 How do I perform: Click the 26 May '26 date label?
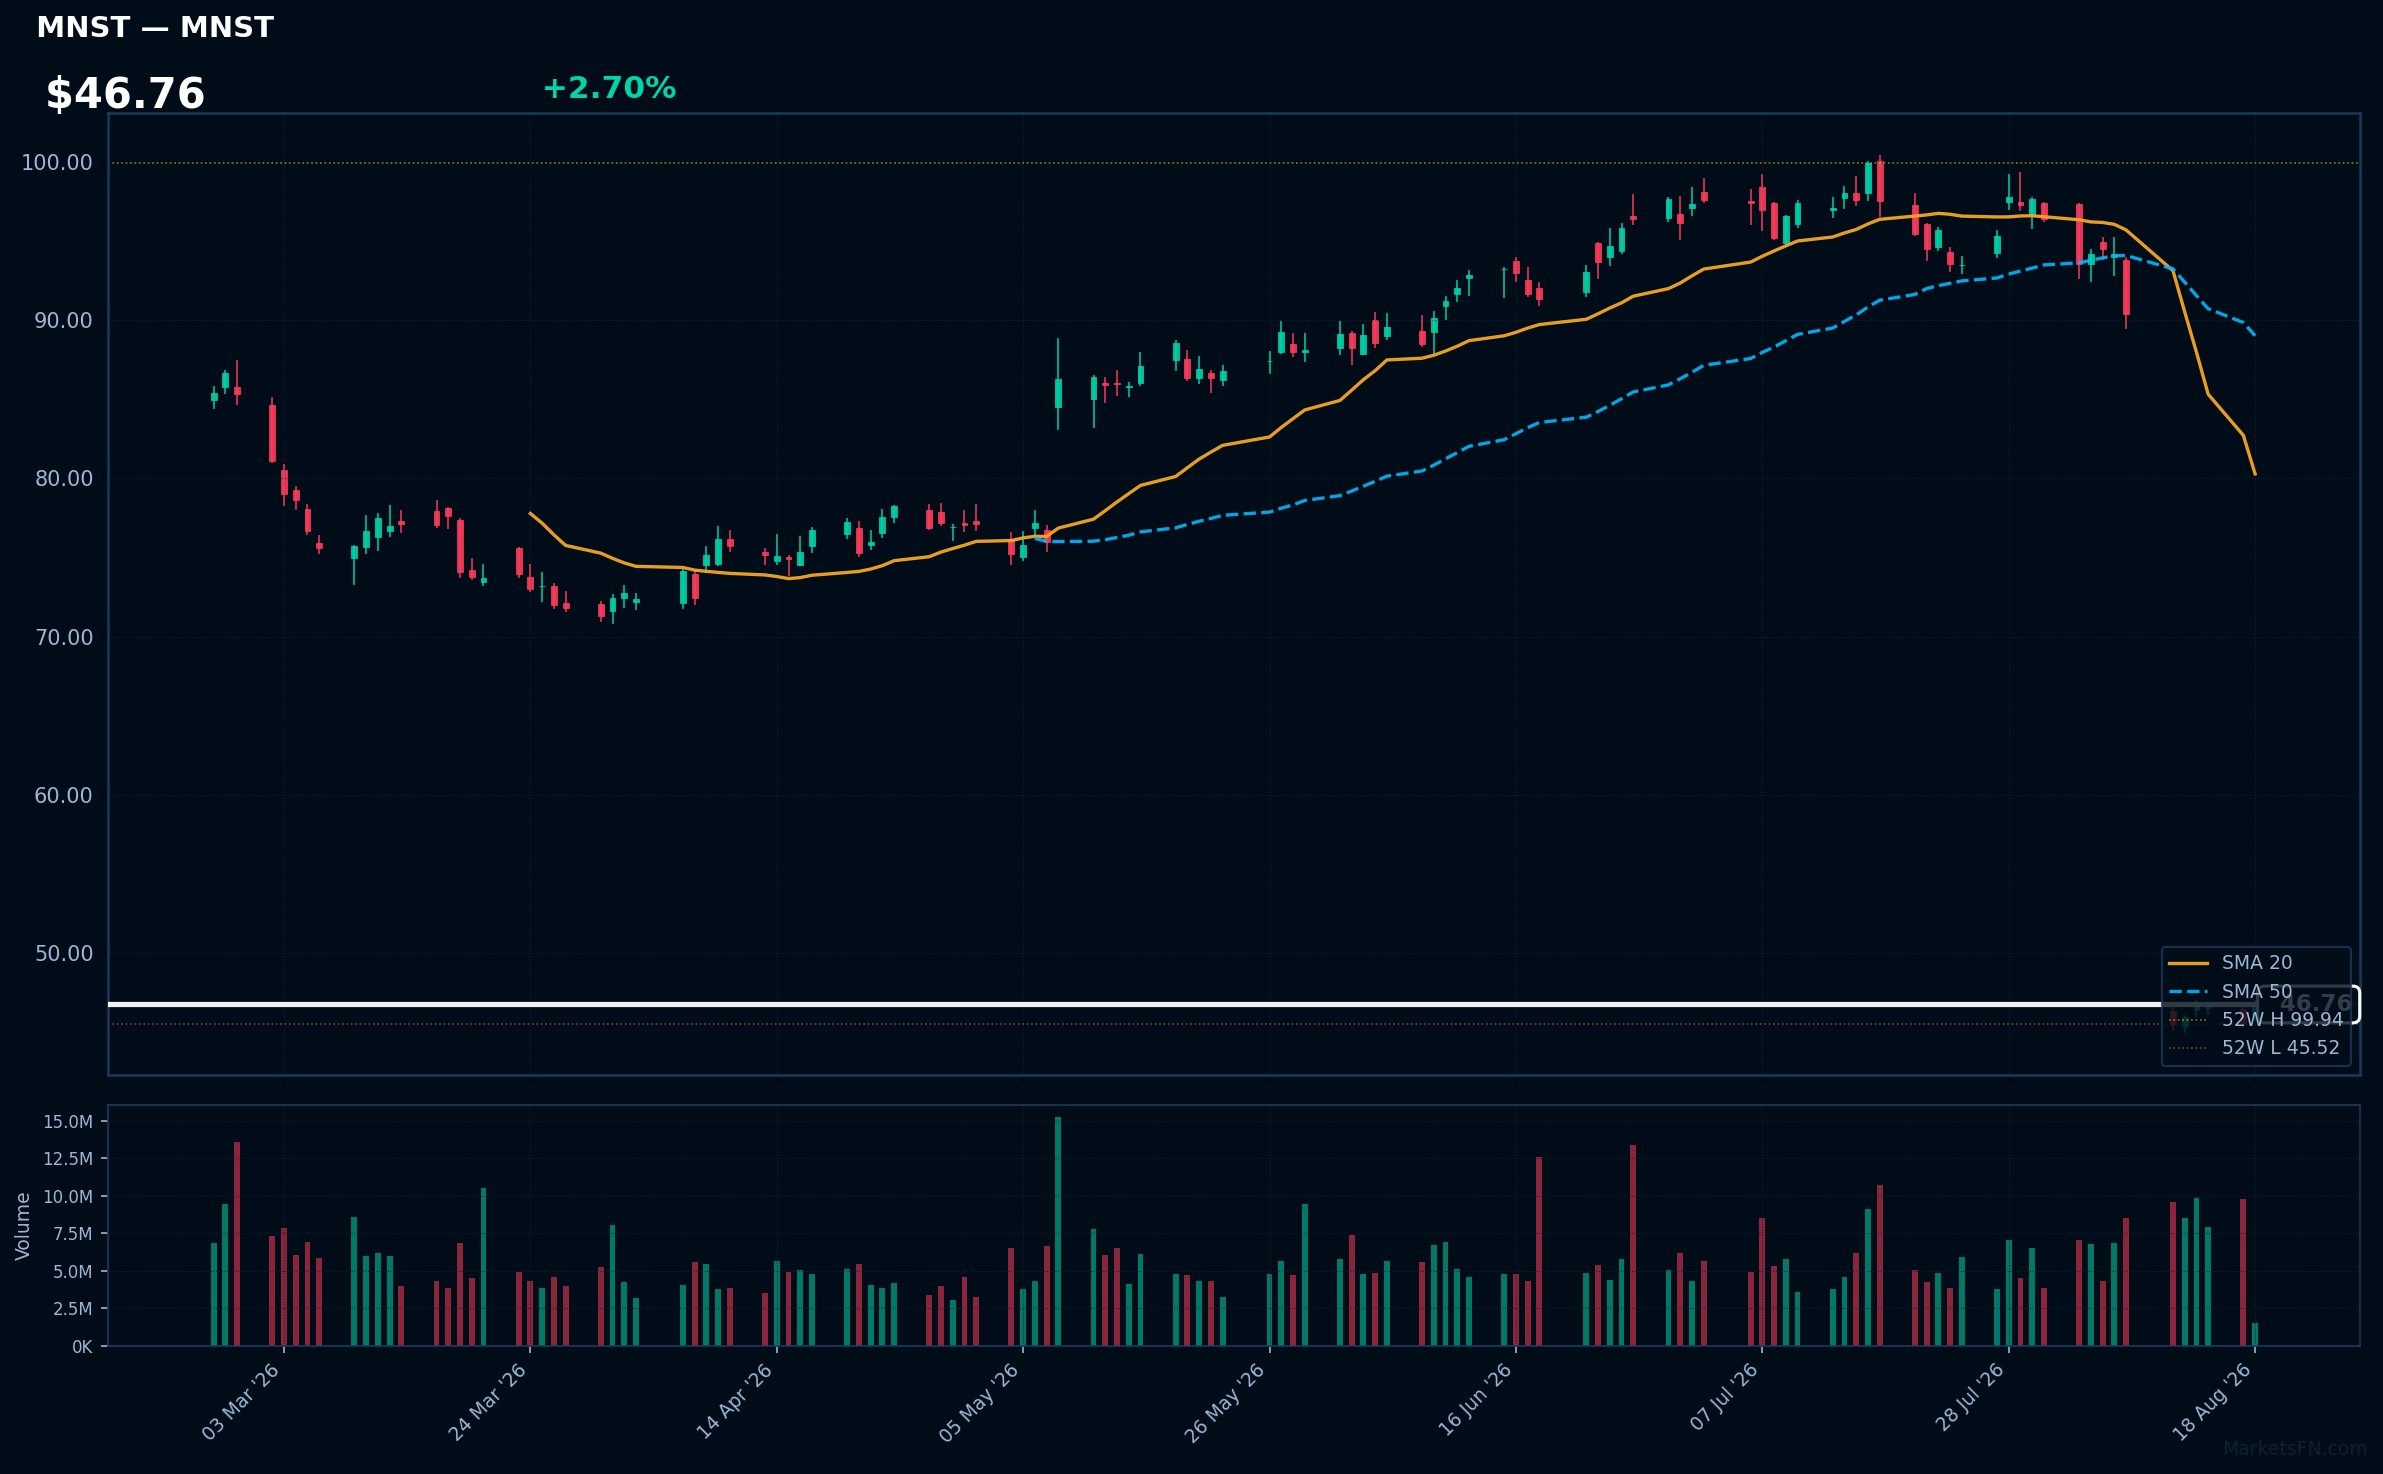tap(1226, 1402)
